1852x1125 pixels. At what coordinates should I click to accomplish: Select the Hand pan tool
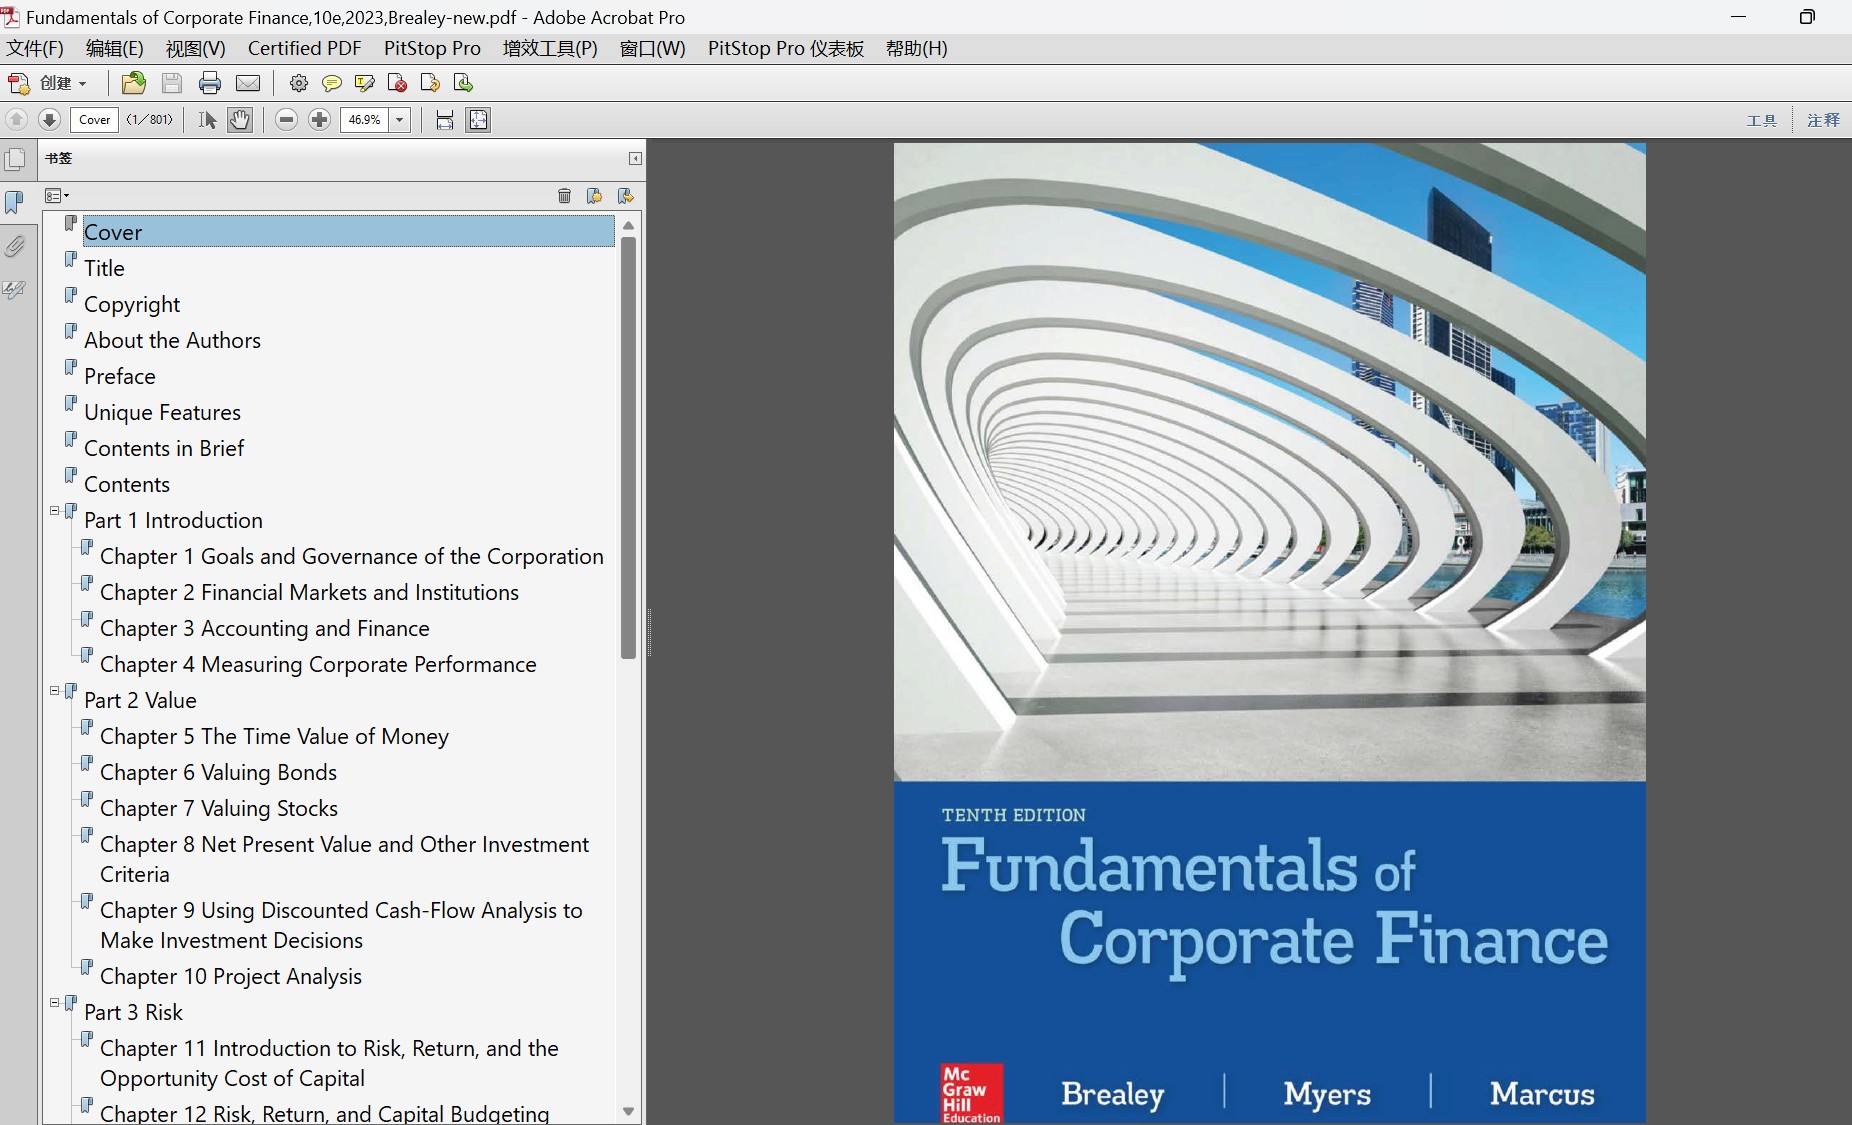pos(240,120)
